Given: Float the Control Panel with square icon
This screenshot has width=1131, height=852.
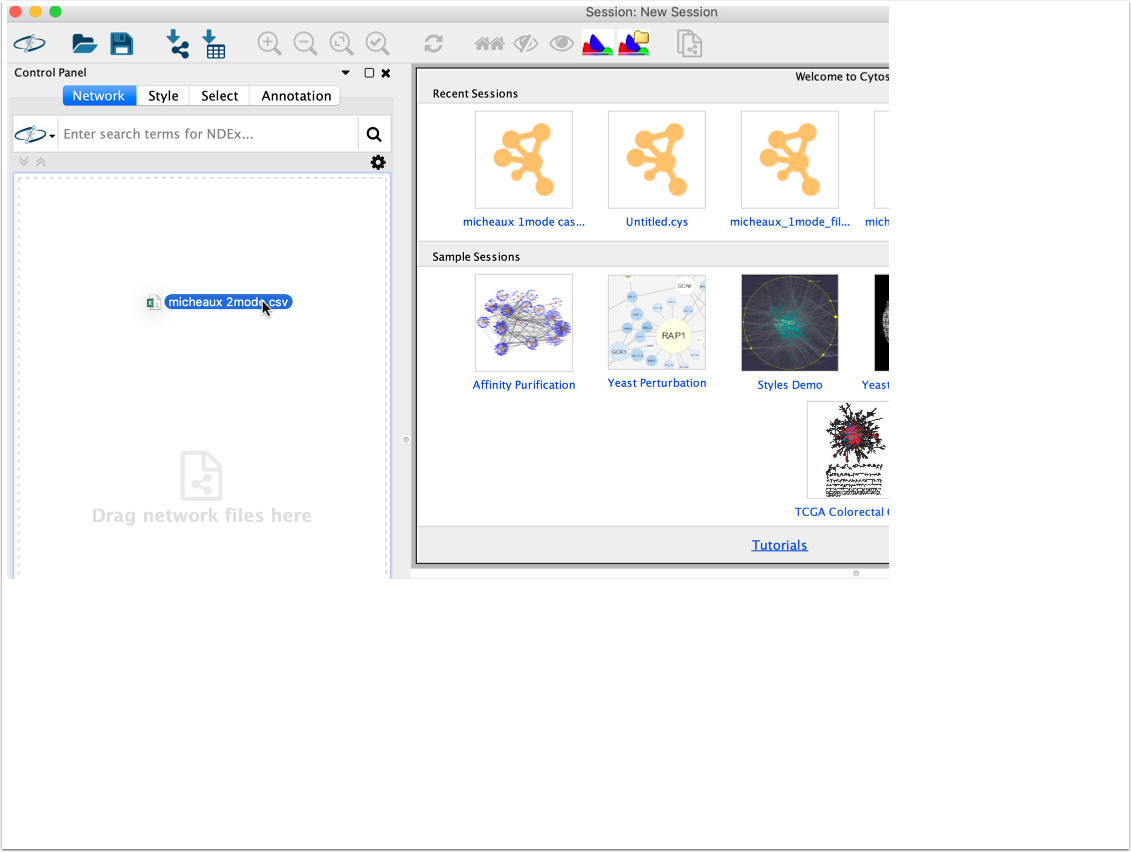Looking at the screenshot, I should pos(369,73).
